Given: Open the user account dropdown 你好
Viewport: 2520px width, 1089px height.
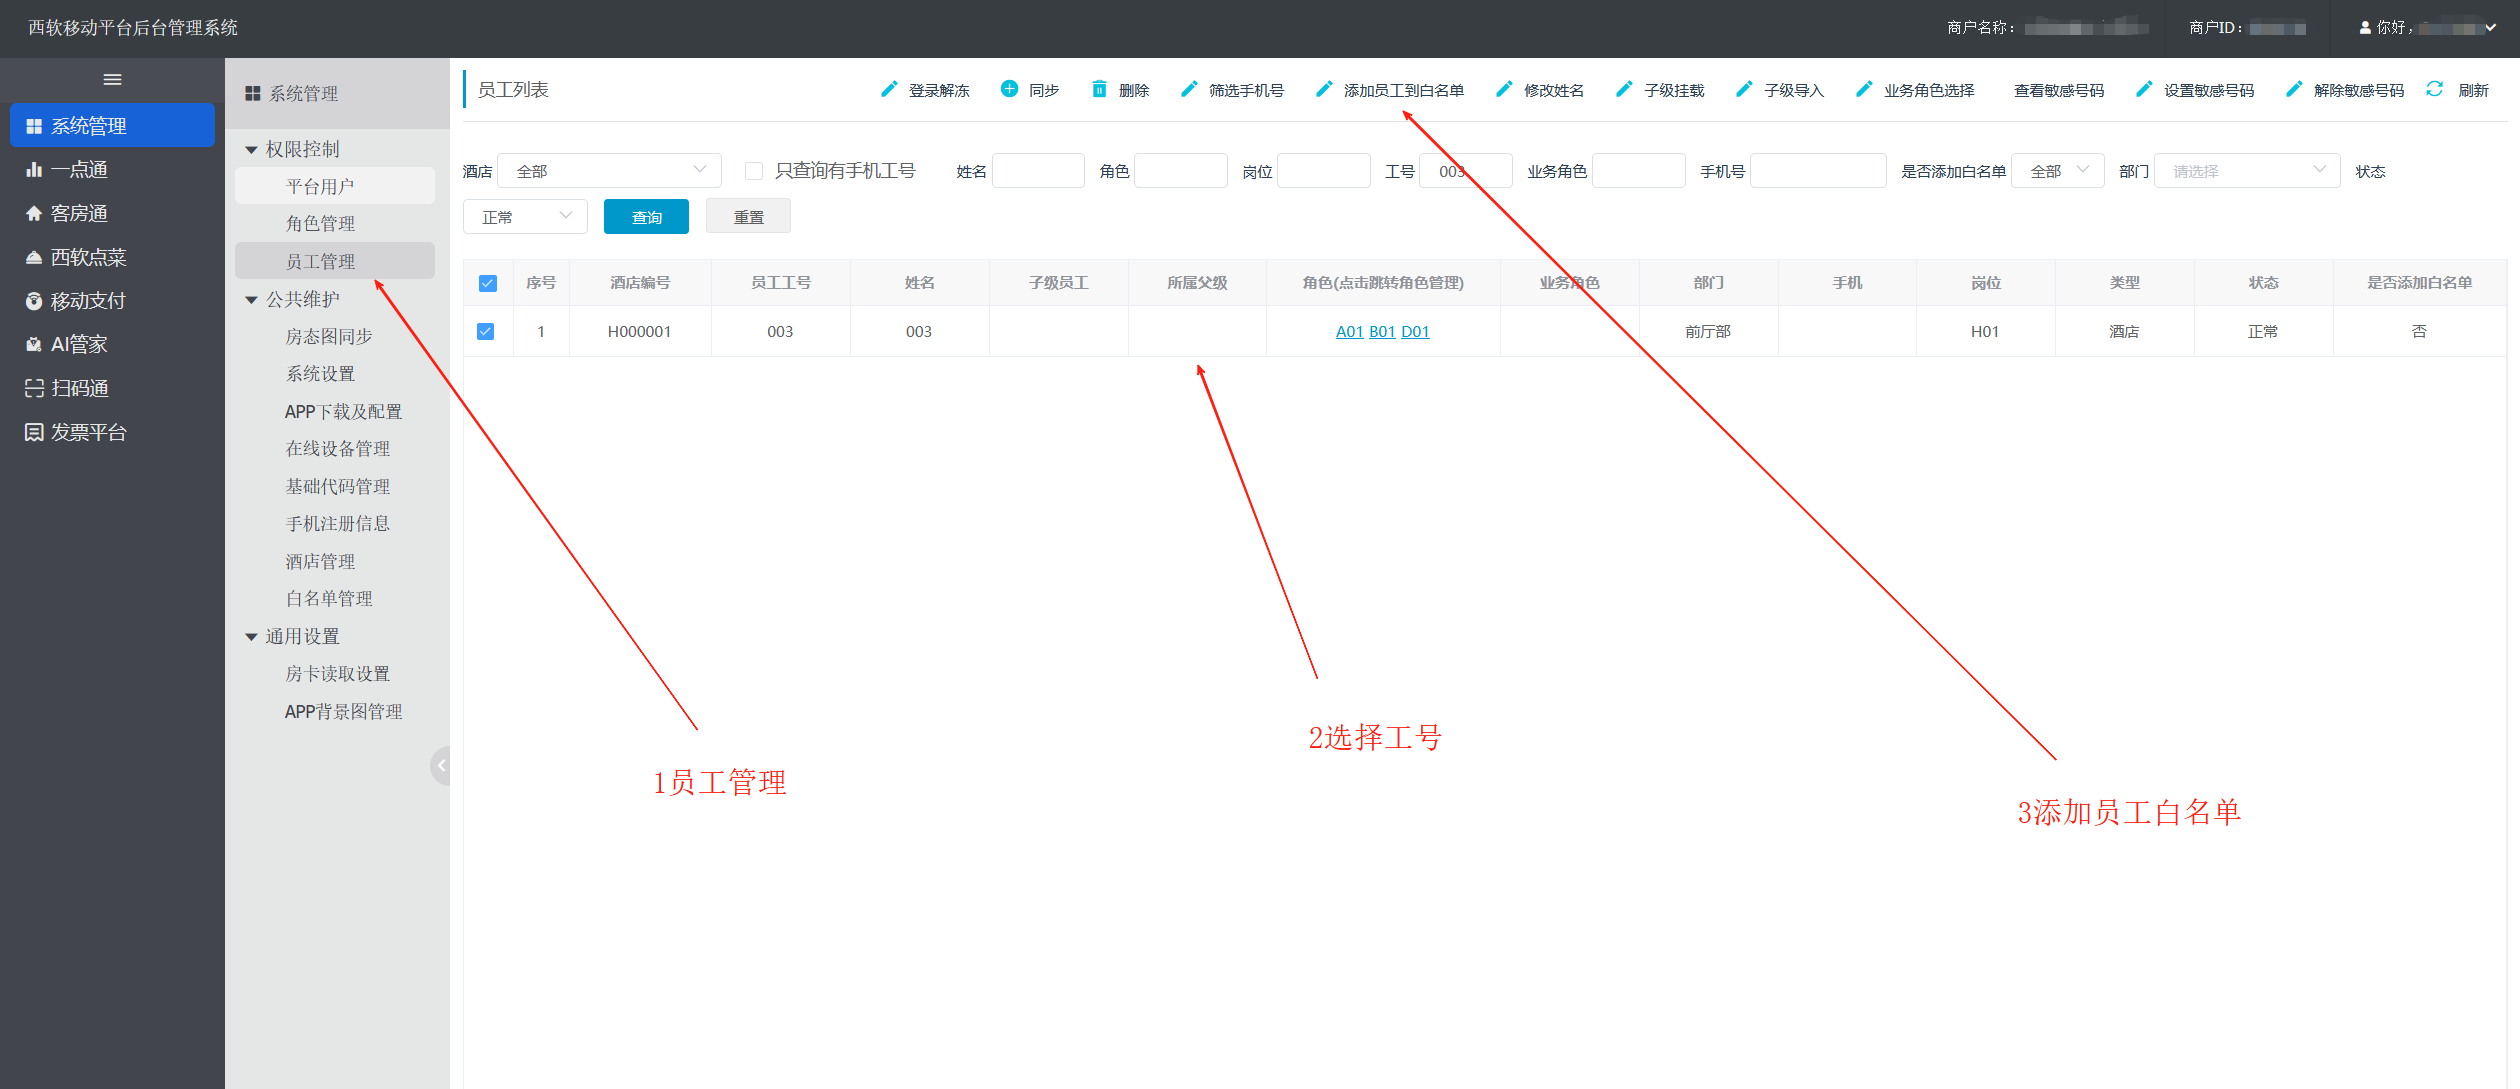Looking at the screenshot, I should coord(2428,28).
